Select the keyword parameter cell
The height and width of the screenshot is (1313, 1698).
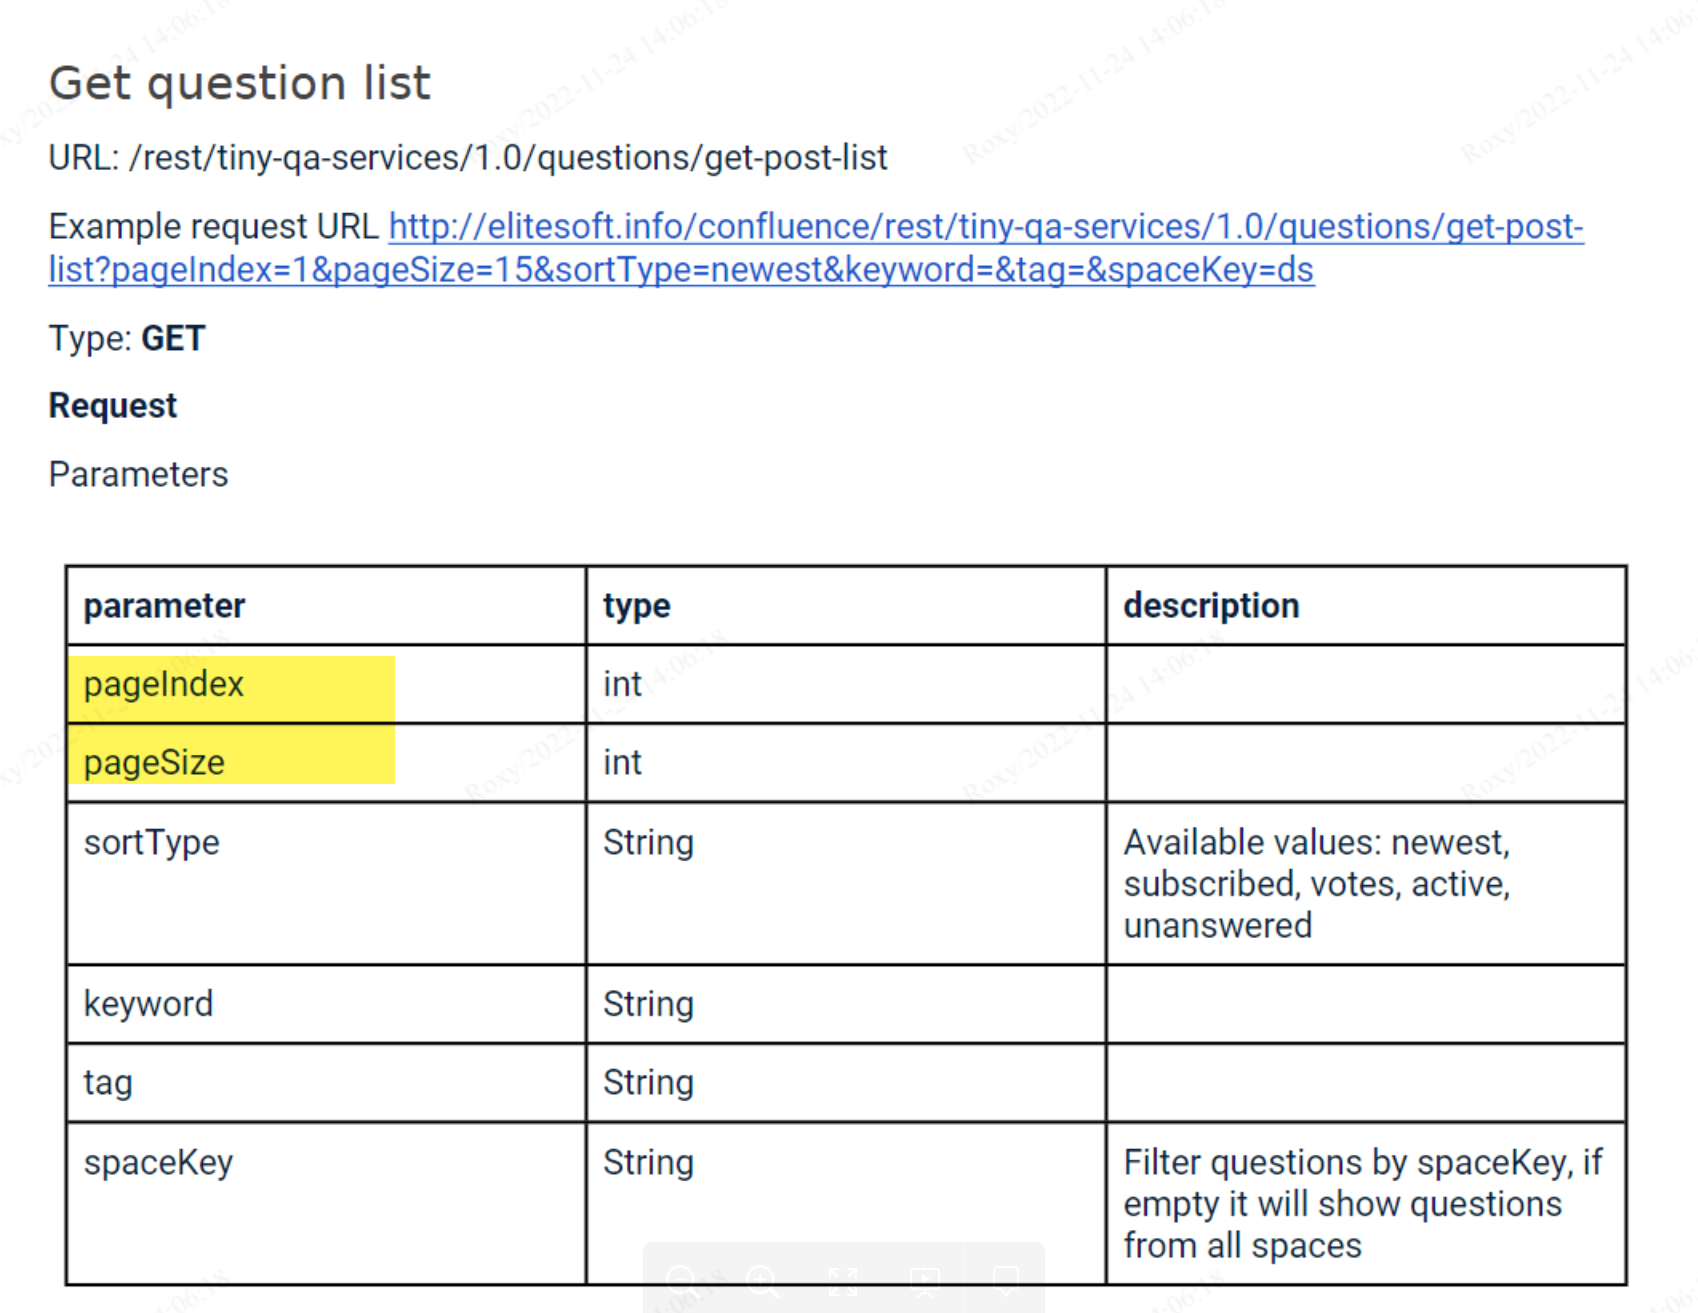tap(148, 1004)
